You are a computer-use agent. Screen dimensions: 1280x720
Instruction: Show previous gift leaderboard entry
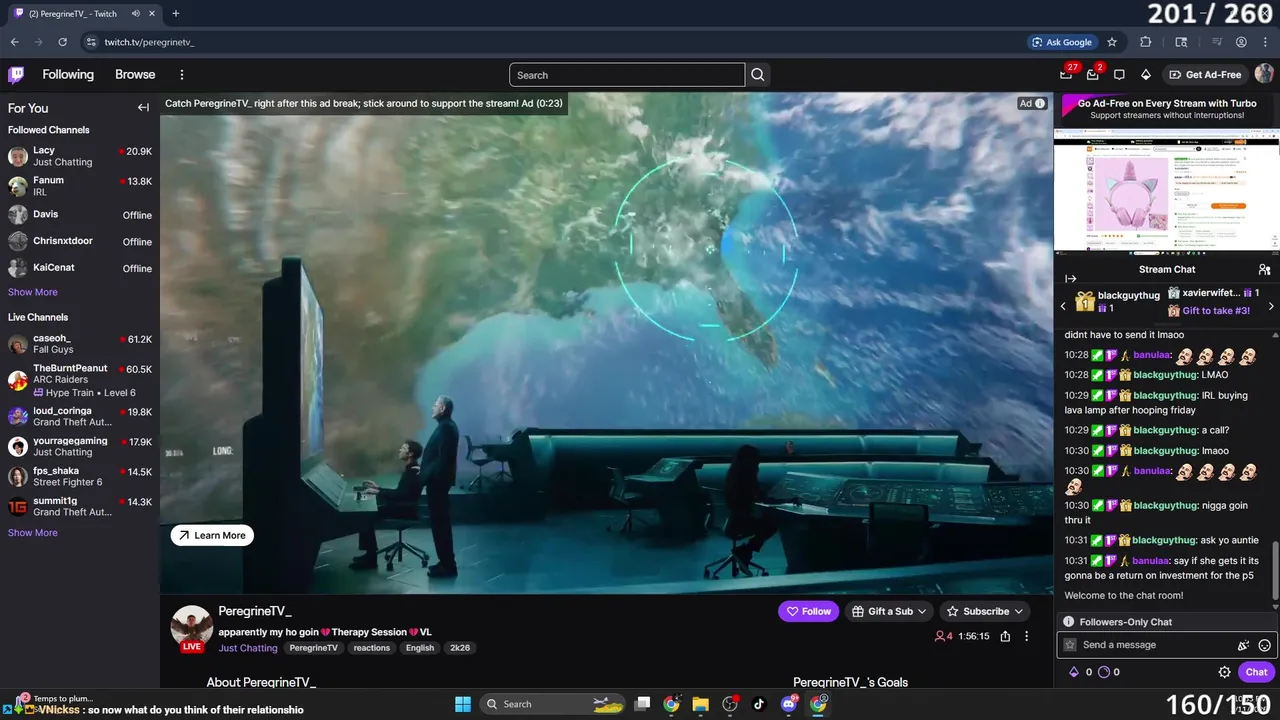[x=1063, y=306]
